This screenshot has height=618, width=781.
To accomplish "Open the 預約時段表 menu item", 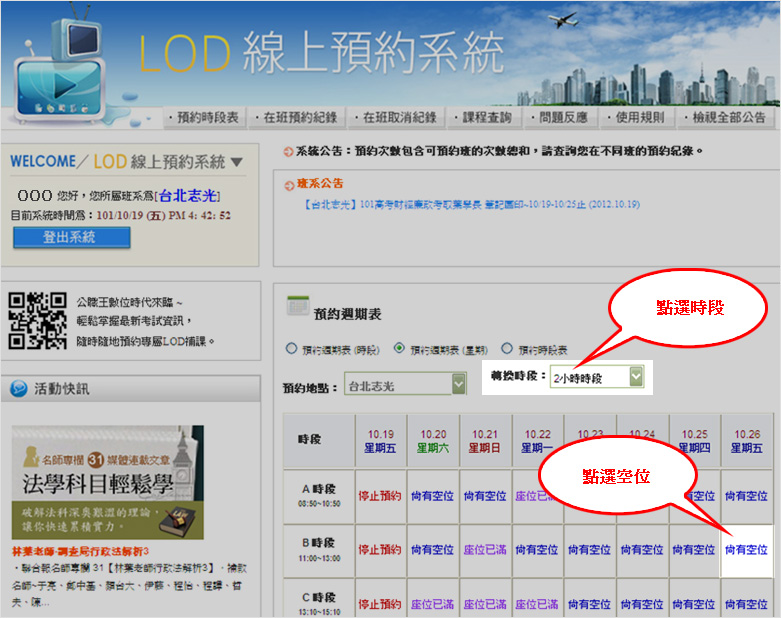I will point(204,118).
